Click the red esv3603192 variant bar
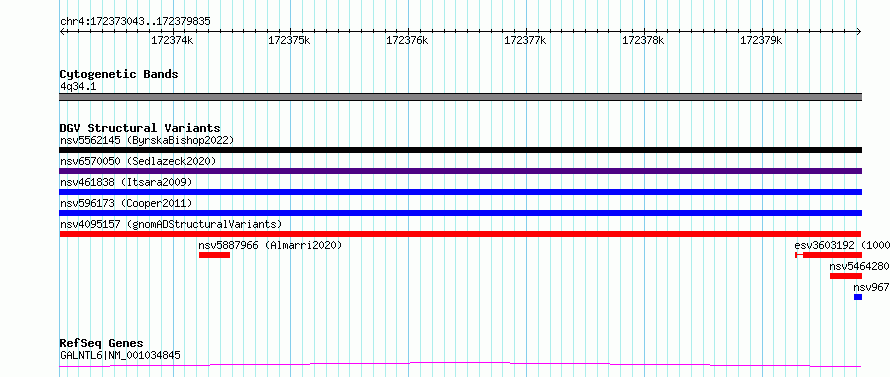Screen dimensions: 890x377 tap(828, 255)
